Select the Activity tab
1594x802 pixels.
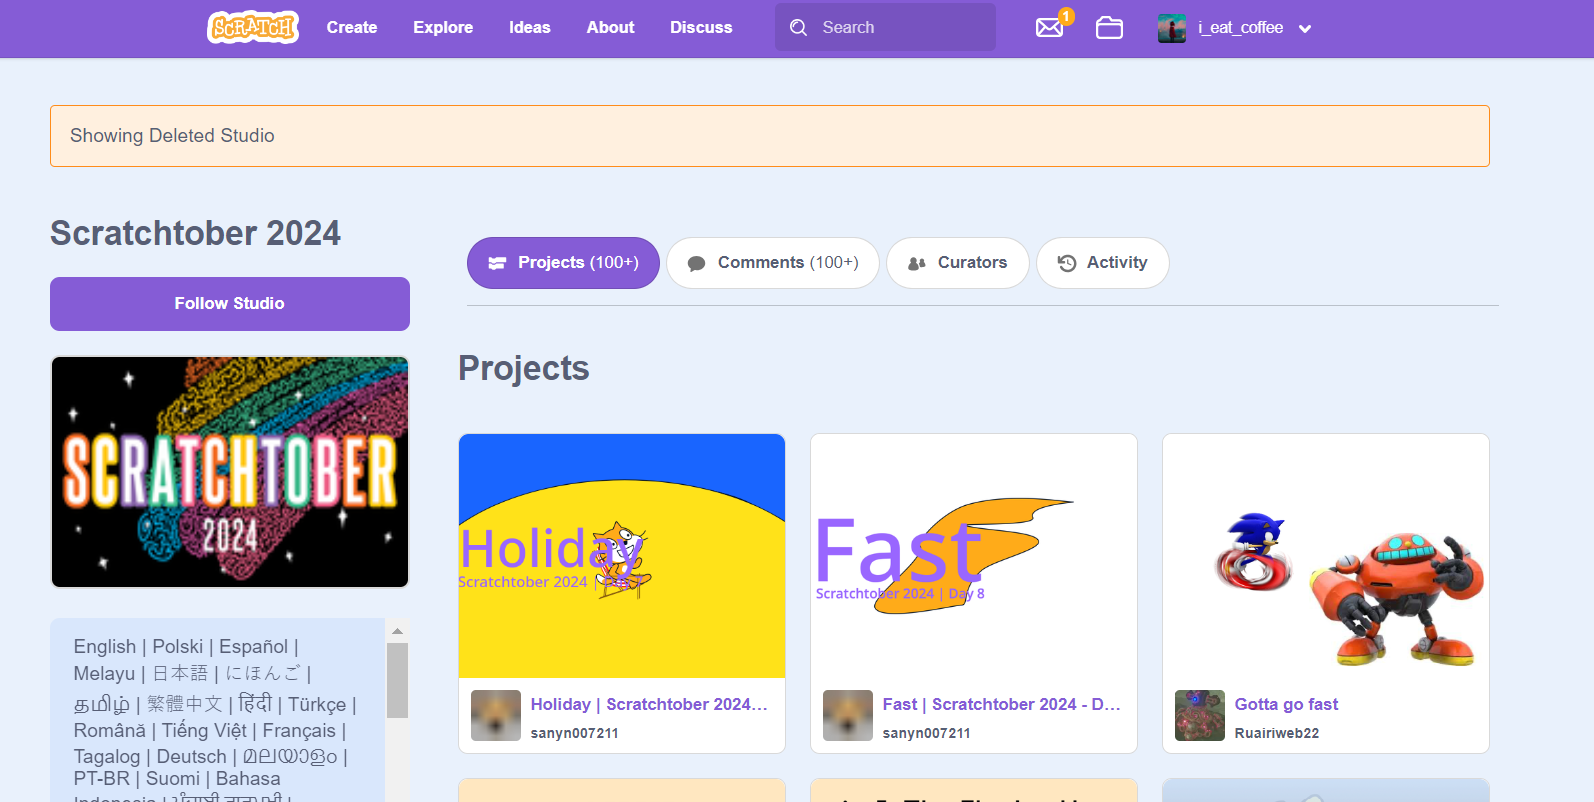pos(1102,263)
